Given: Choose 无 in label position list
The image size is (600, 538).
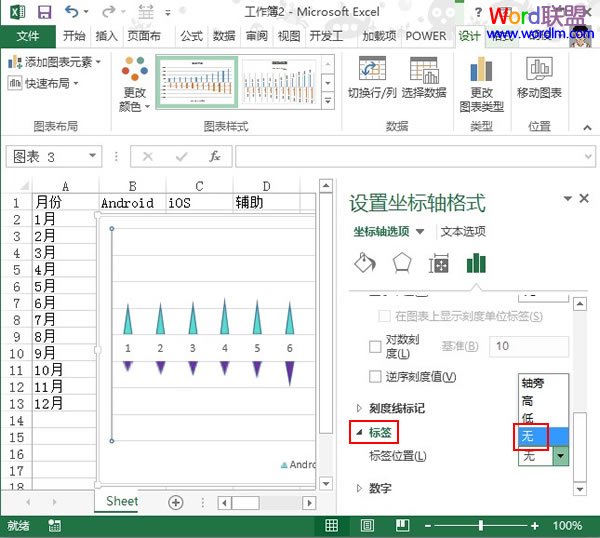Looking at the screenshot, I should click(x=543, y=436).
